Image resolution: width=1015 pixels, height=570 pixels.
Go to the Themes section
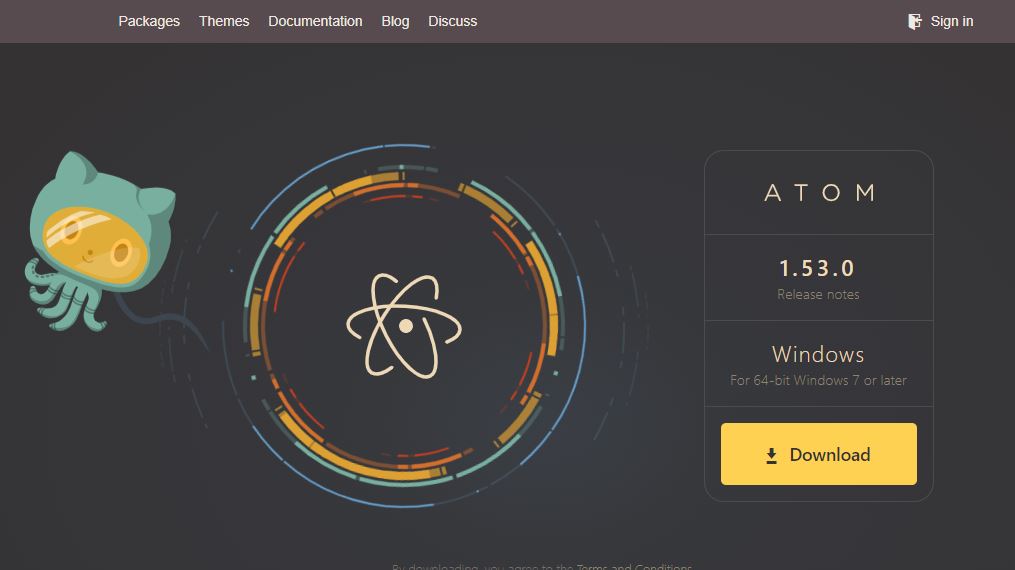(x=224, y=21)
